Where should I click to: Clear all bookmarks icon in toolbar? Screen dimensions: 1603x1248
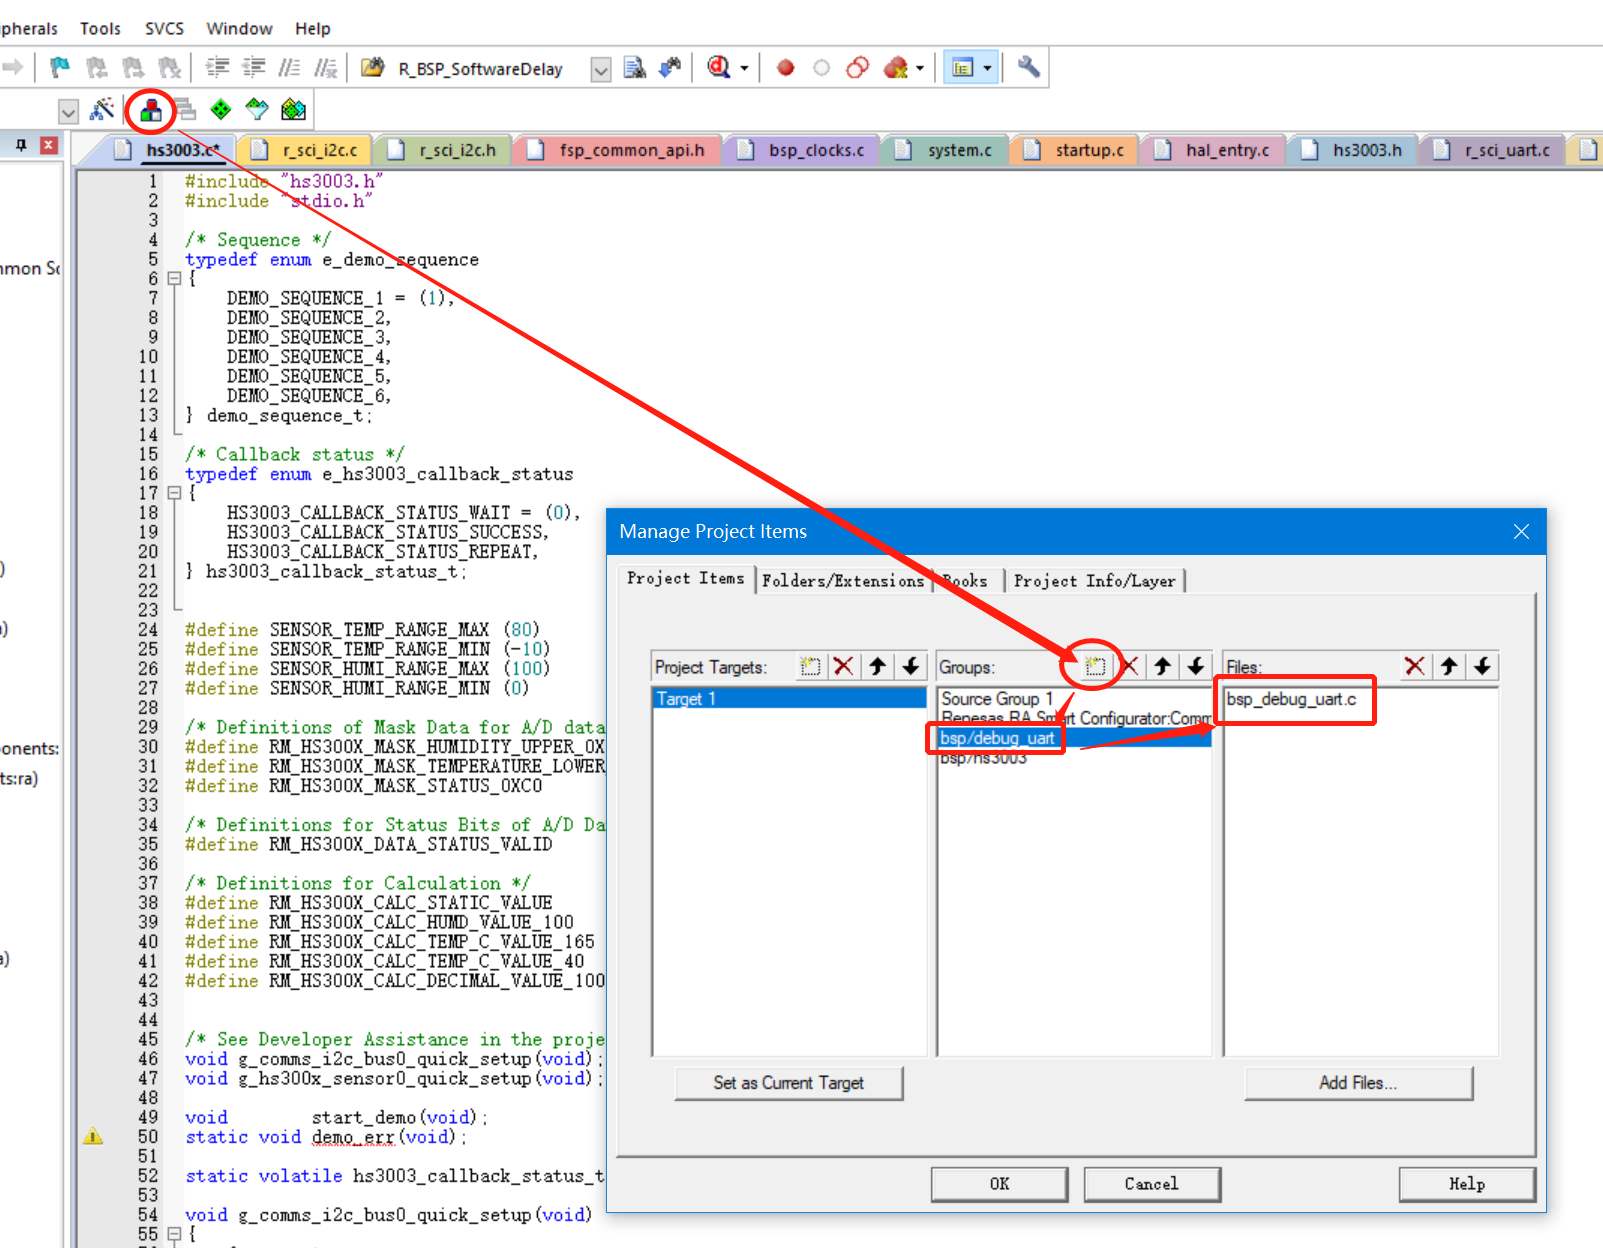pyautogui.click(x=170, y=67)
